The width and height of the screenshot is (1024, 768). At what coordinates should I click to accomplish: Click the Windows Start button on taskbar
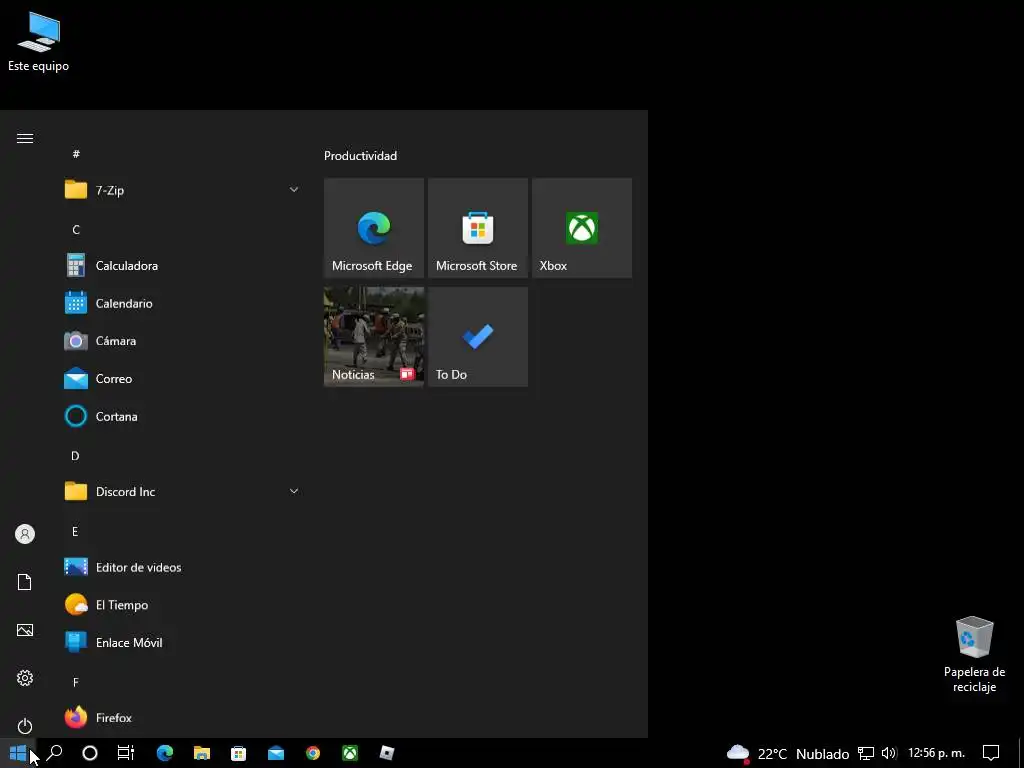pyautogui.click(x=18, y=753)
